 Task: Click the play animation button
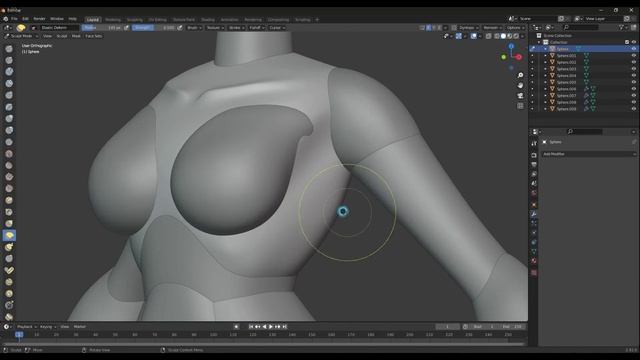pyautogui.click(x=271, y=327)
